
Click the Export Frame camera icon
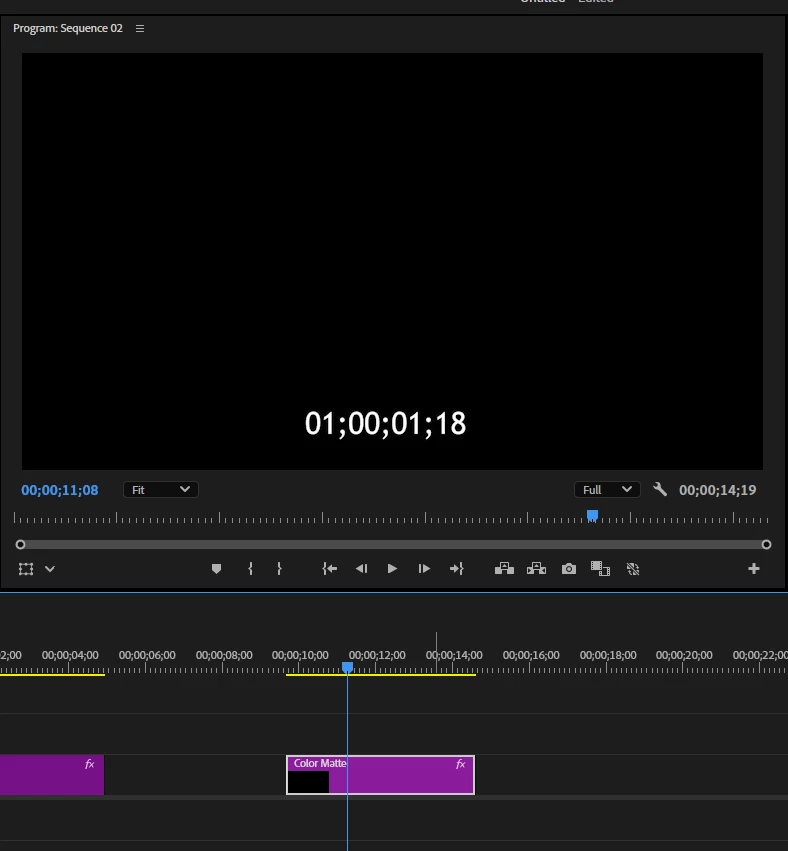coord(569,569)
